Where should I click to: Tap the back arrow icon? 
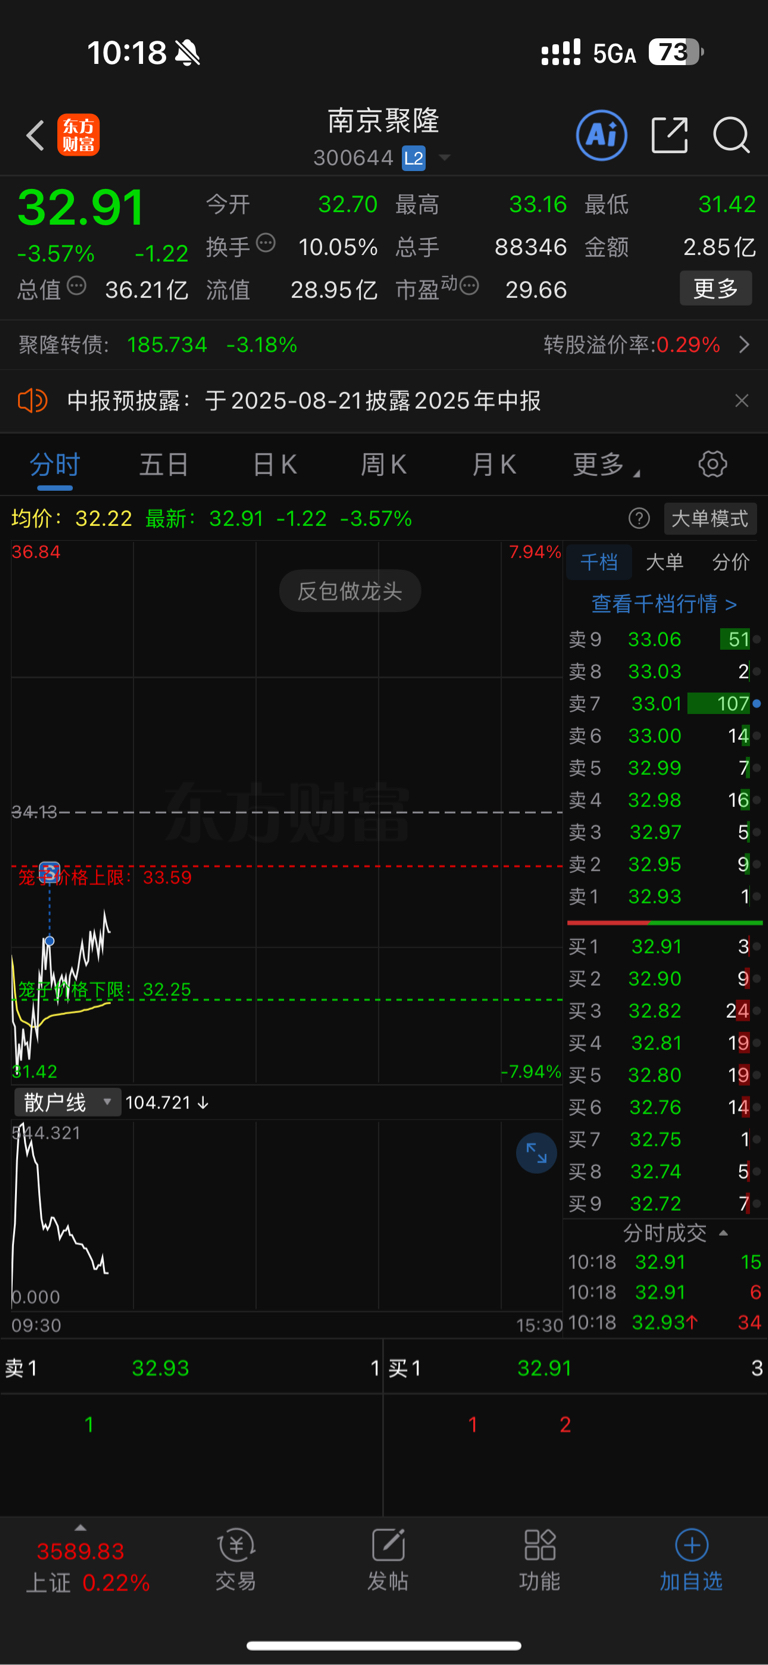[x=35, y=135]
